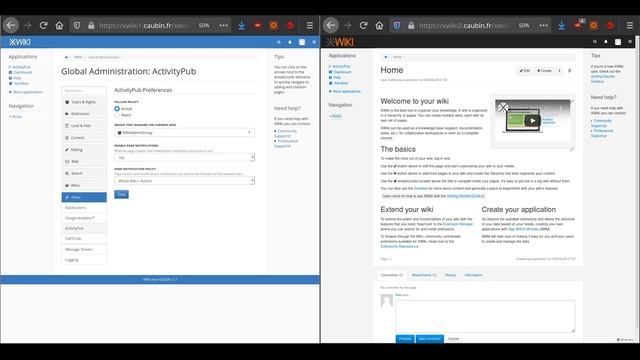Click breadcrumb home icon on Home page

click(x=386, y=57)
